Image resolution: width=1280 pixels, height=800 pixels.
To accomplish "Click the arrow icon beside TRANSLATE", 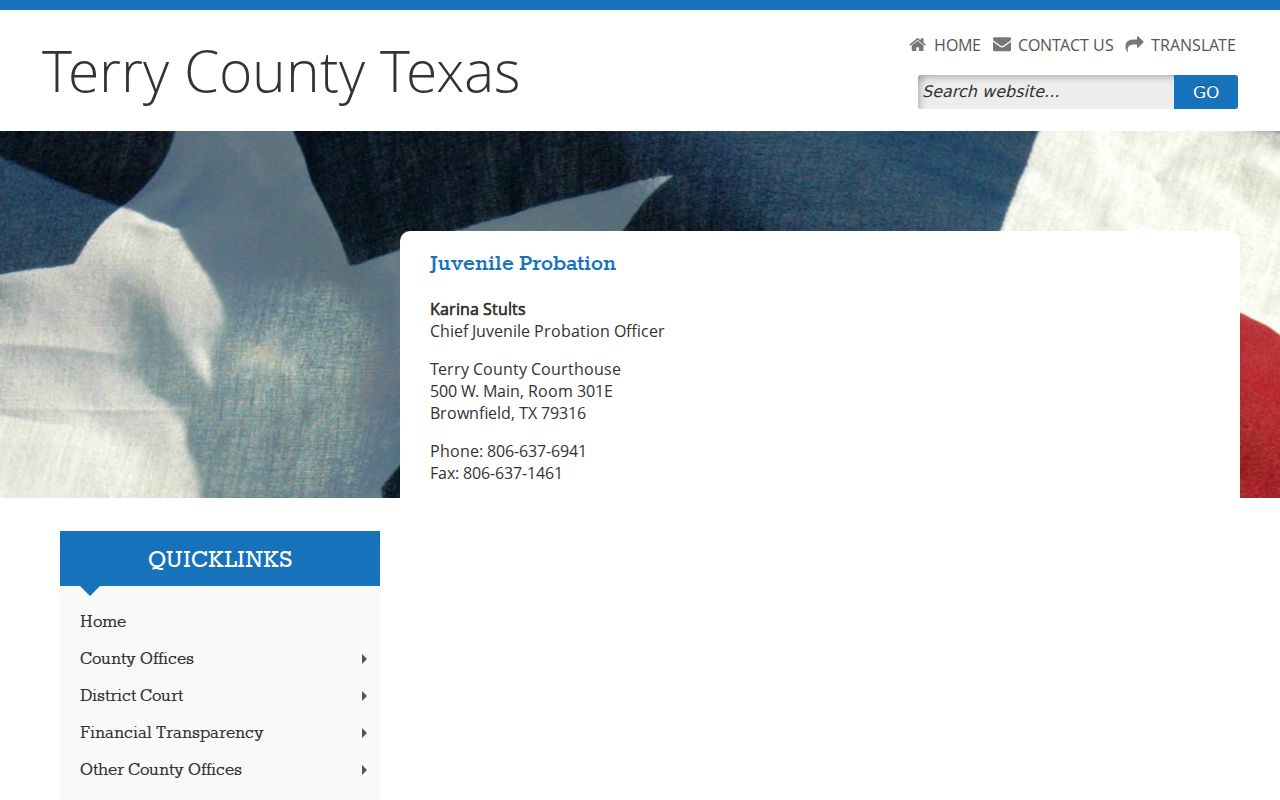I will coord(1134,45).
